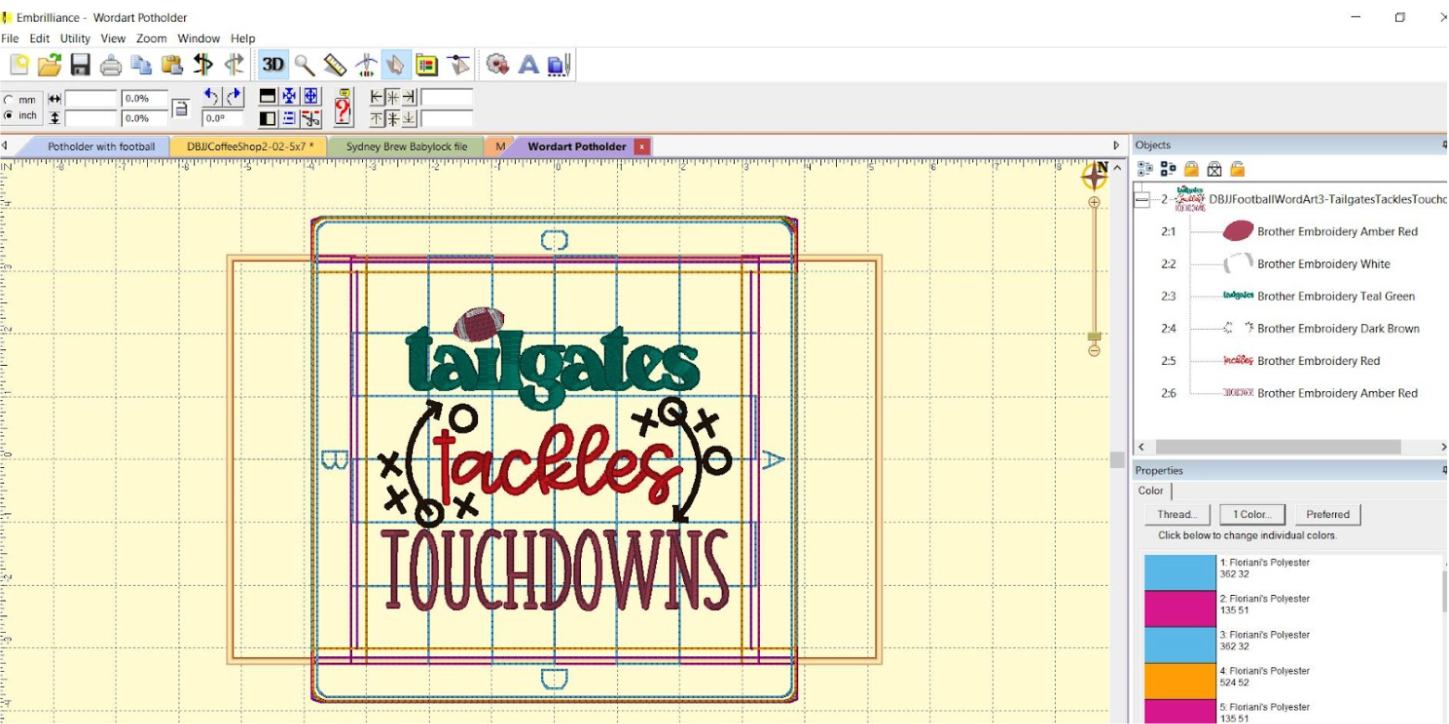The width and height of the screenshot is (1449, 724).
Task: Open a file with folder icon
Action: [x=49, y=65]
